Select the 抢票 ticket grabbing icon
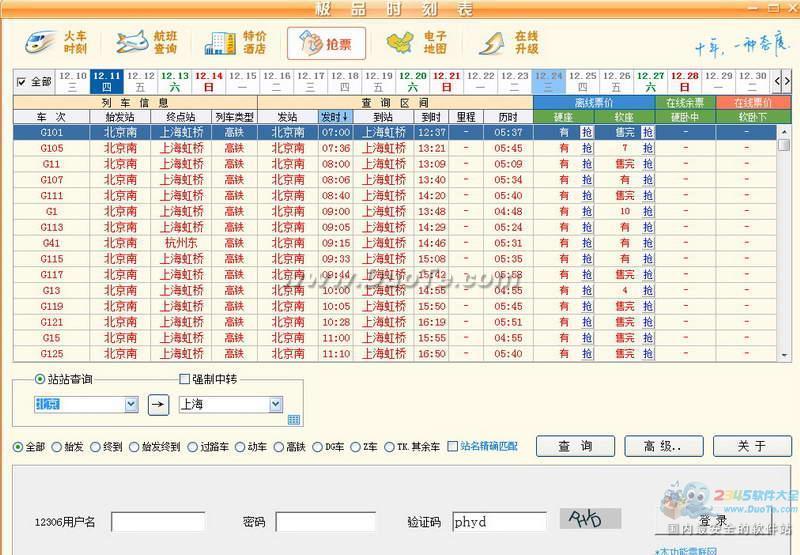This screenshot has height=555, width=800. [327, 43]
